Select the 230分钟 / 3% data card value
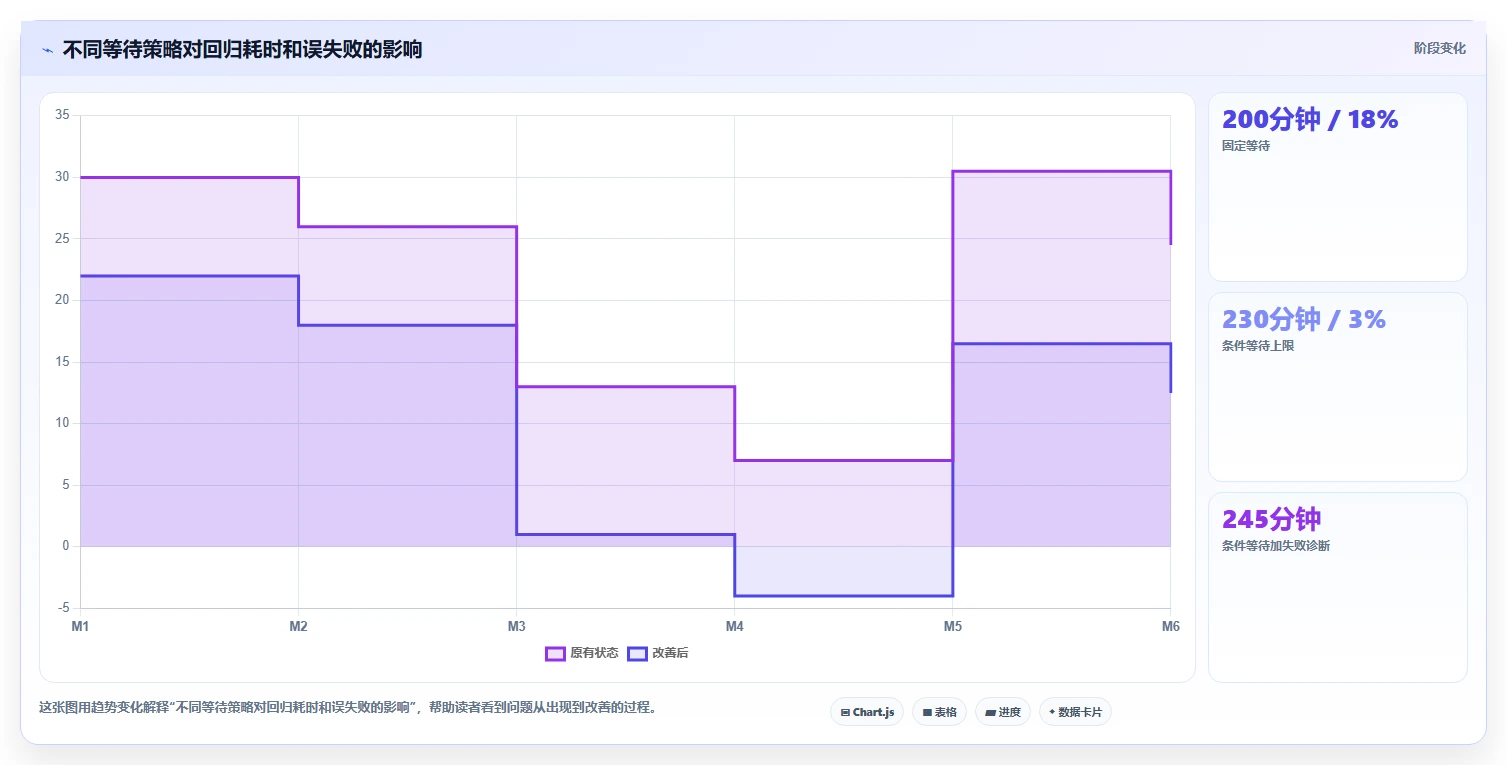 (x=1304, y=319)
